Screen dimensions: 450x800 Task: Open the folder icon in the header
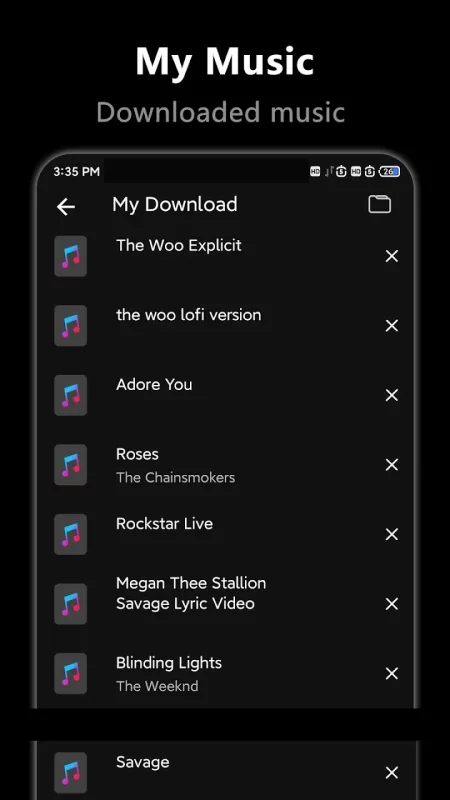click(x=380, y=204)
